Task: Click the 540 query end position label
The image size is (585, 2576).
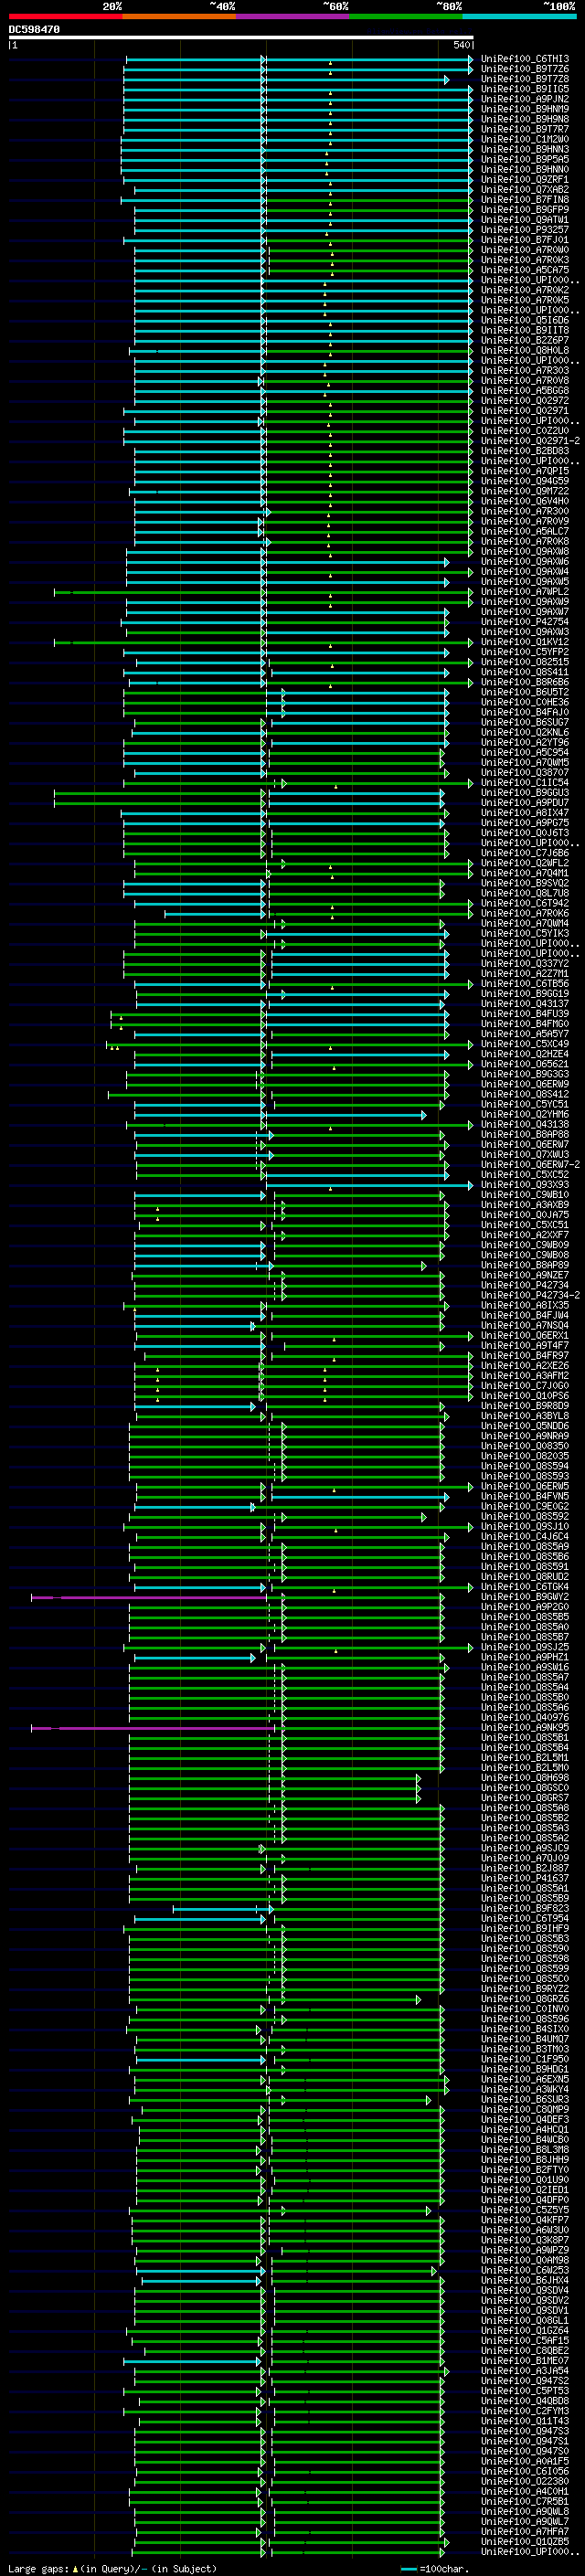Action: 461,45
